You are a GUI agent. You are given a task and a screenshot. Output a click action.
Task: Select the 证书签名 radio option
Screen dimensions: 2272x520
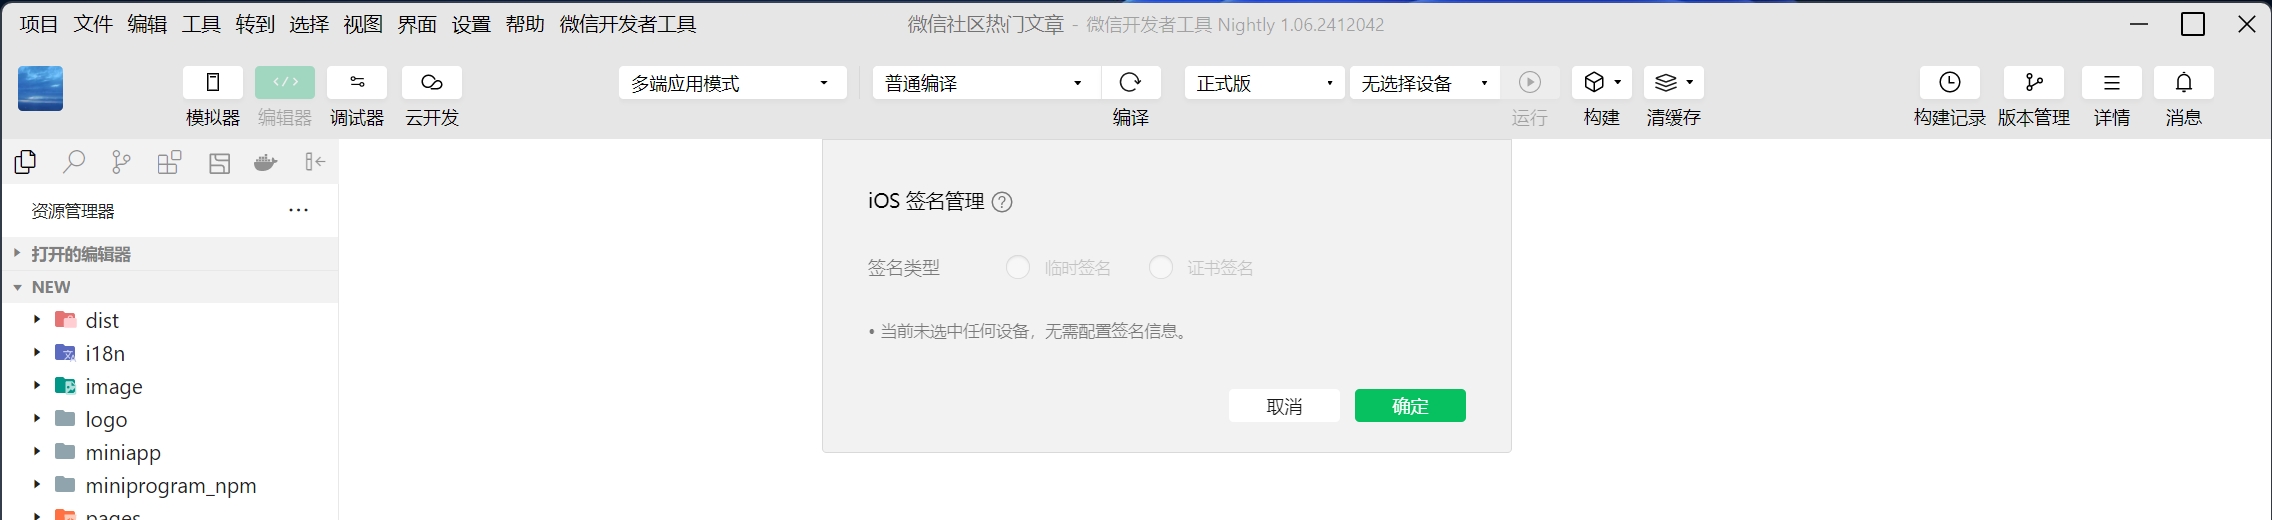click(x=1161, y=267)
